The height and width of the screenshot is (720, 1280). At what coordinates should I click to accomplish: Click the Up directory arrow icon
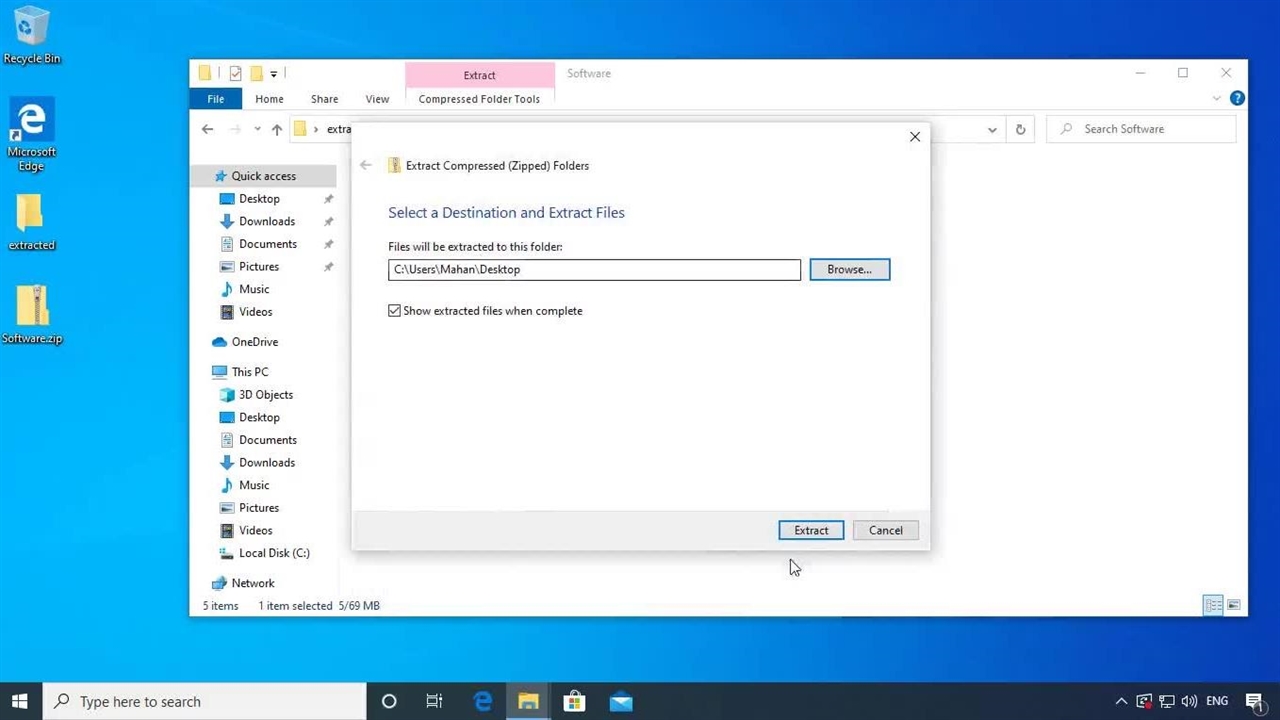tap(277, 129)
